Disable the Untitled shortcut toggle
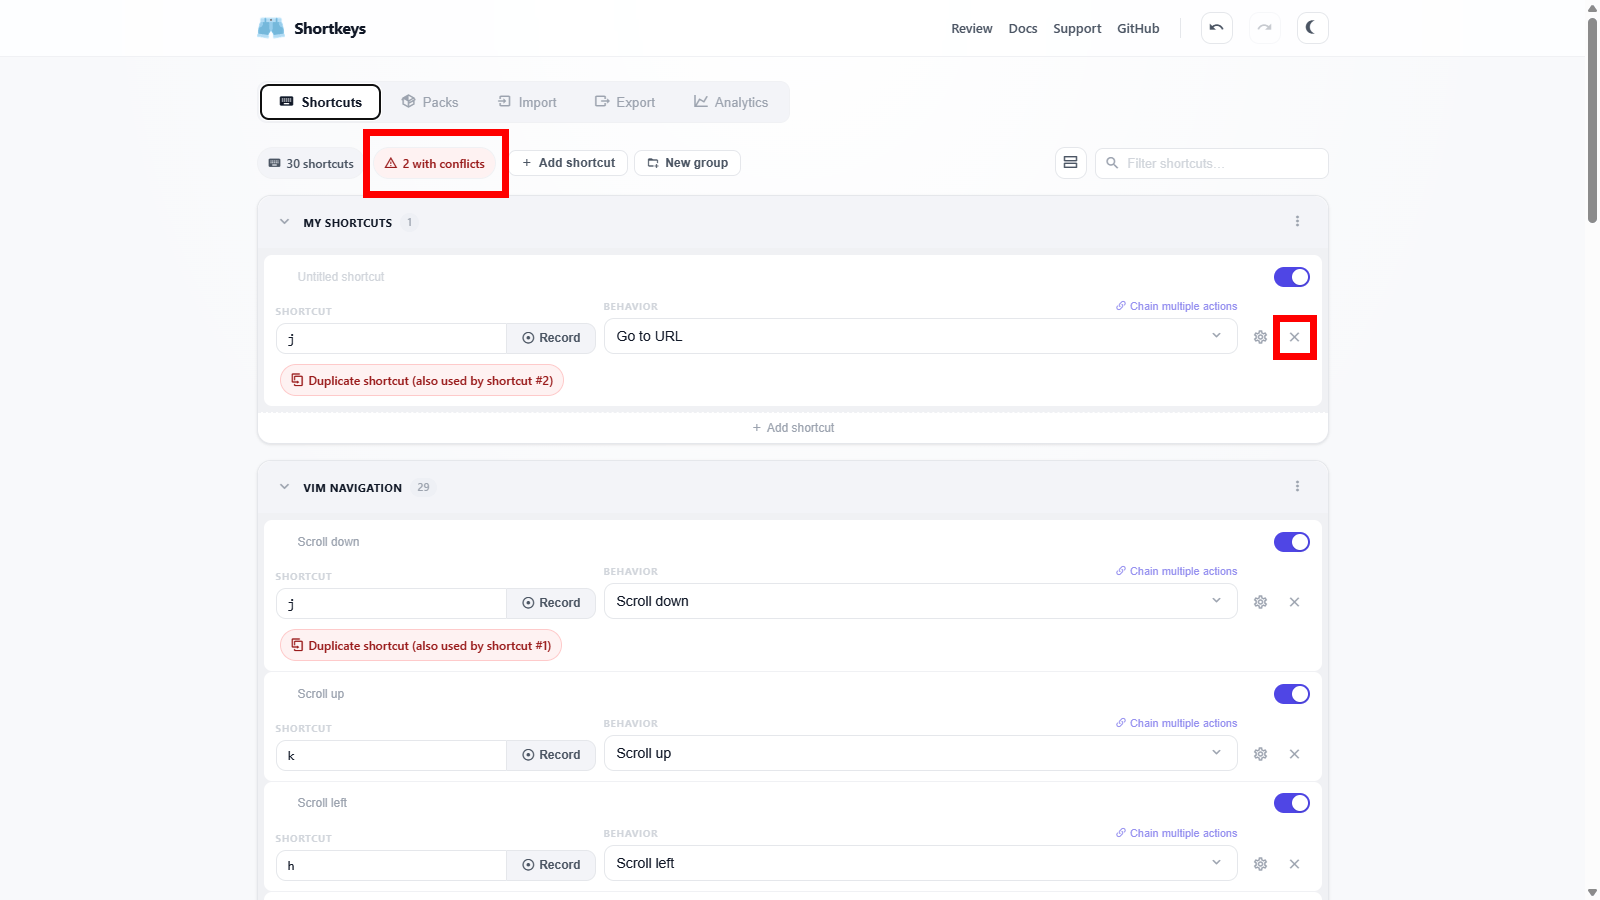This screenshot has width=1600, height=900. point(1291,277)
